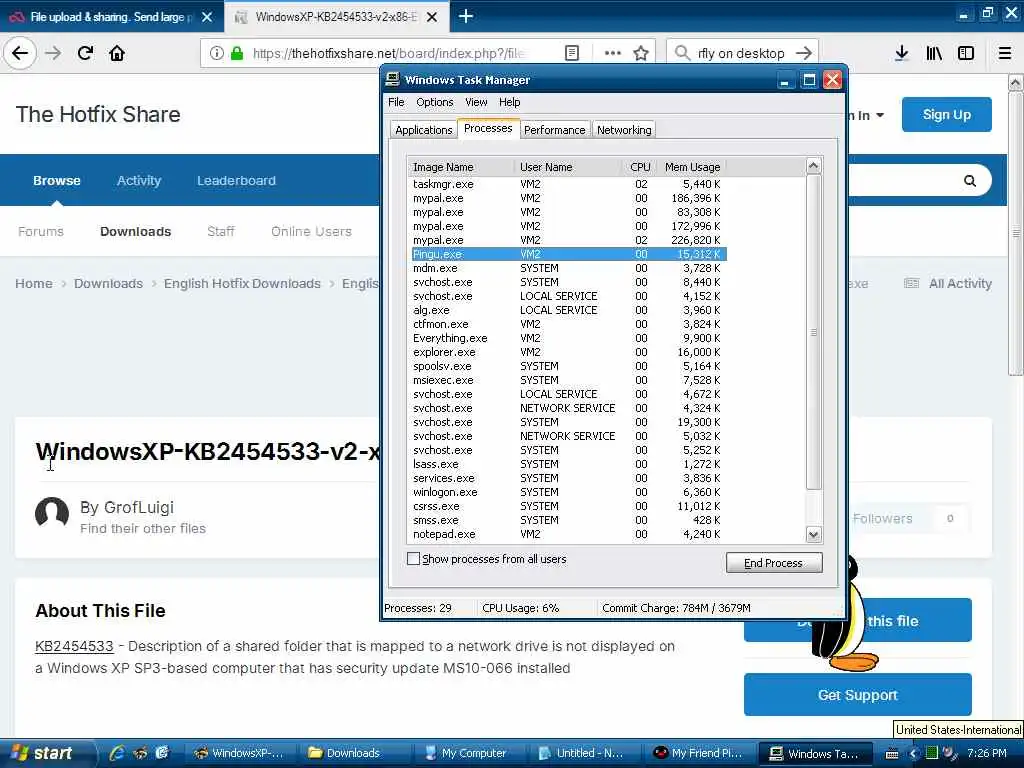Close the WindowsXP-KB2454533 tab
This screenshot has width=1024, height=768.
[432, 17]
